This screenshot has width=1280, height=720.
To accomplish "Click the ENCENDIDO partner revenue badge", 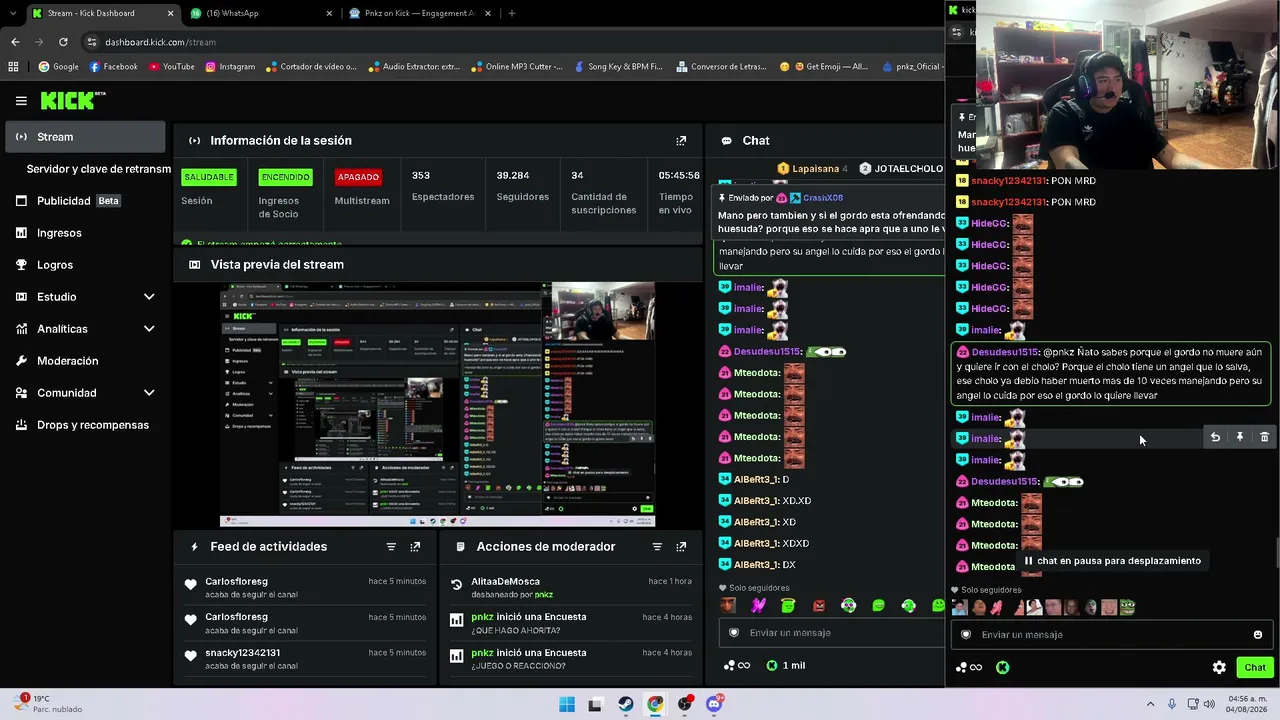I will pyautogui.click(x=285, y=177).
